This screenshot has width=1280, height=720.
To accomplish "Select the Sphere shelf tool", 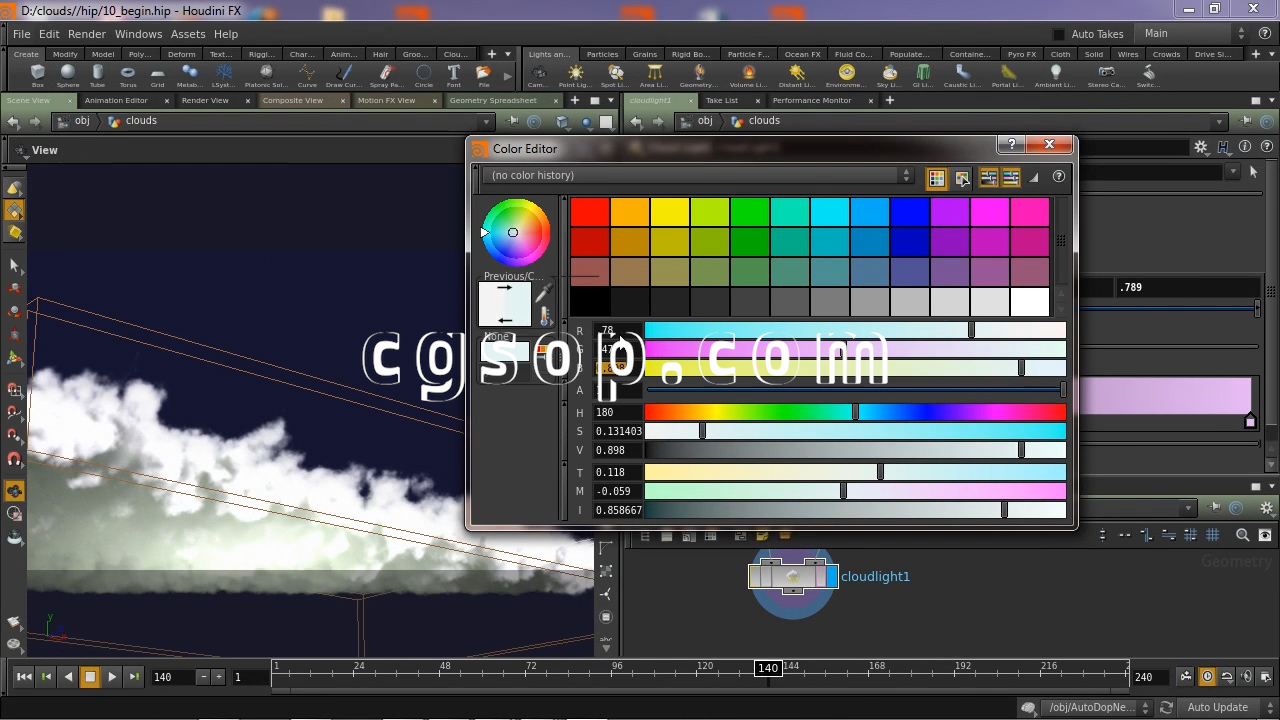I will [x=68, y=76].
